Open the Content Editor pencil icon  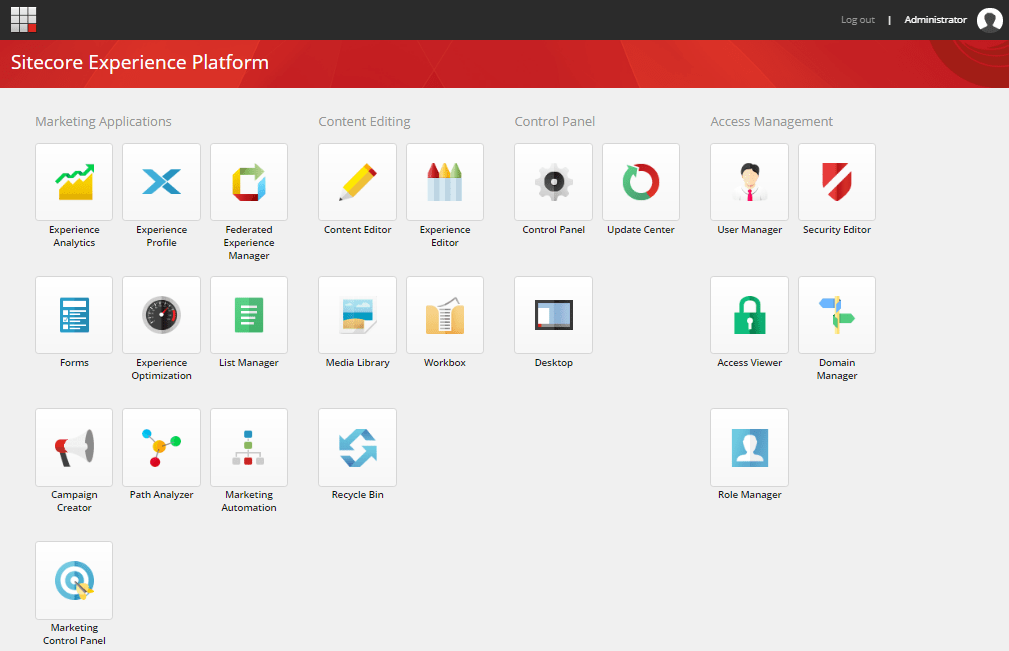357,182
